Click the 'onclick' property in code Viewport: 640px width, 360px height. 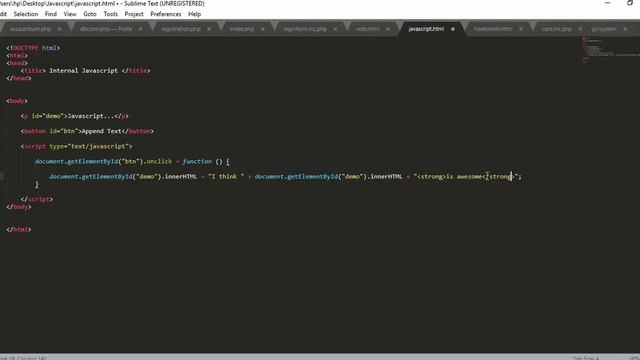(x=159, y=161)
